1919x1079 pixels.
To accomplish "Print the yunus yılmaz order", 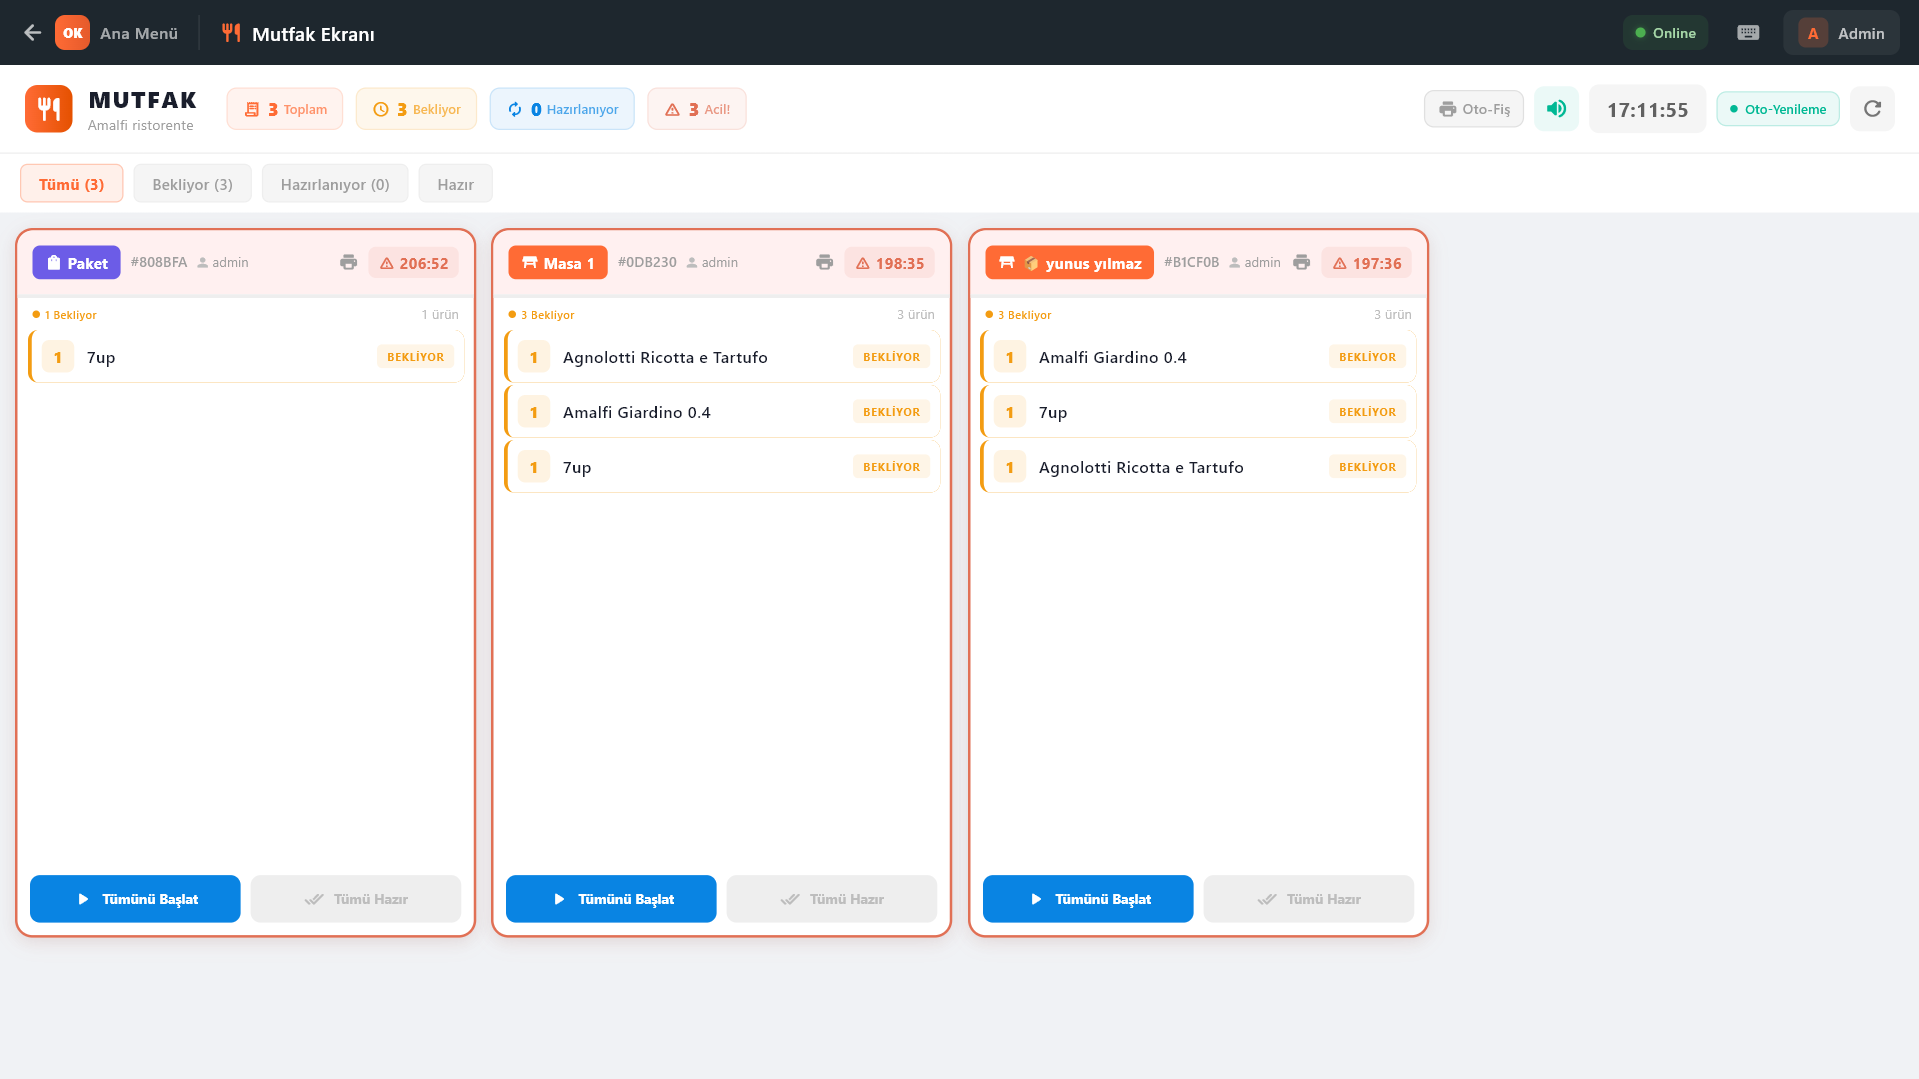I will tap(1301, 263).
